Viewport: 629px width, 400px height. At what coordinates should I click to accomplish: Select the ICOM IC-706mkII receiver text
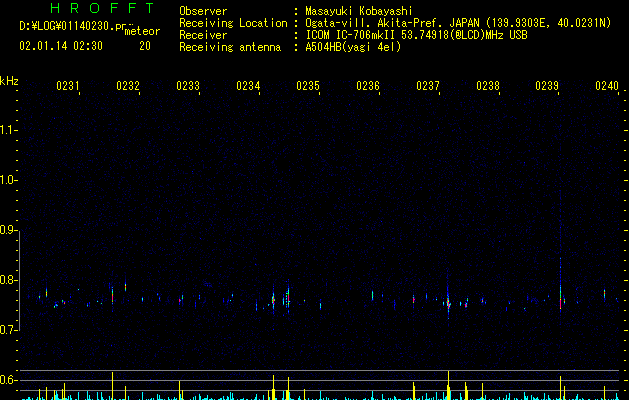pyautogui.click(x=416, y=35)
